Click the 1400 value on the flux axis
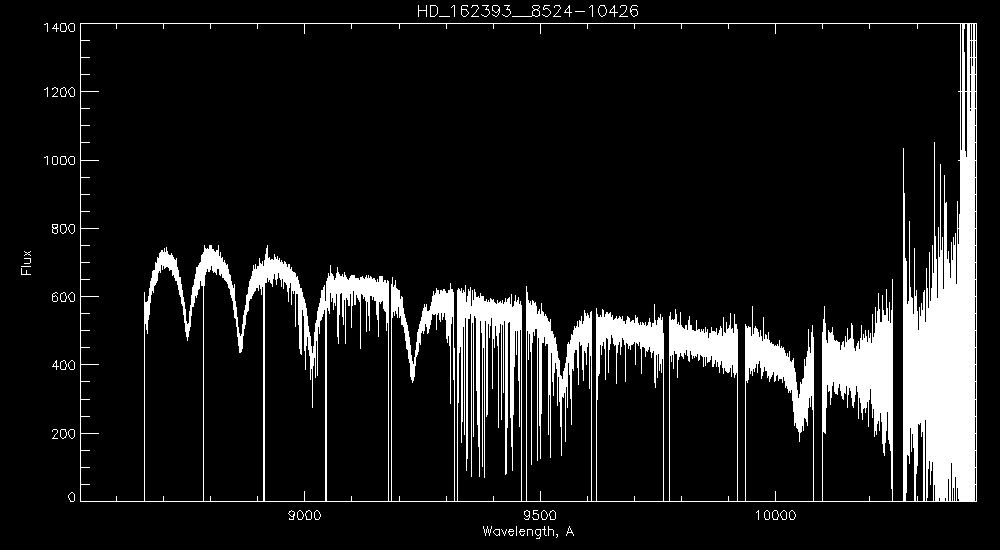This screenshot has height=550, width=1000. tap(59, 27)
